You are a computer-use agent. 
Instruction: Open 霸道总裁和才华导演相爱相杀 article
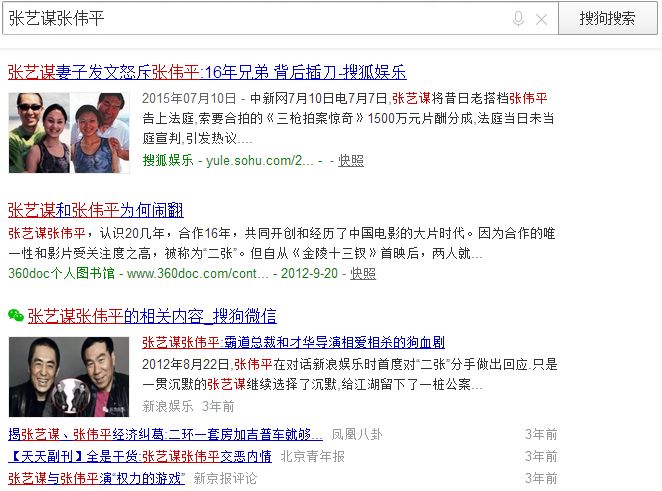(x=293, y=342)
